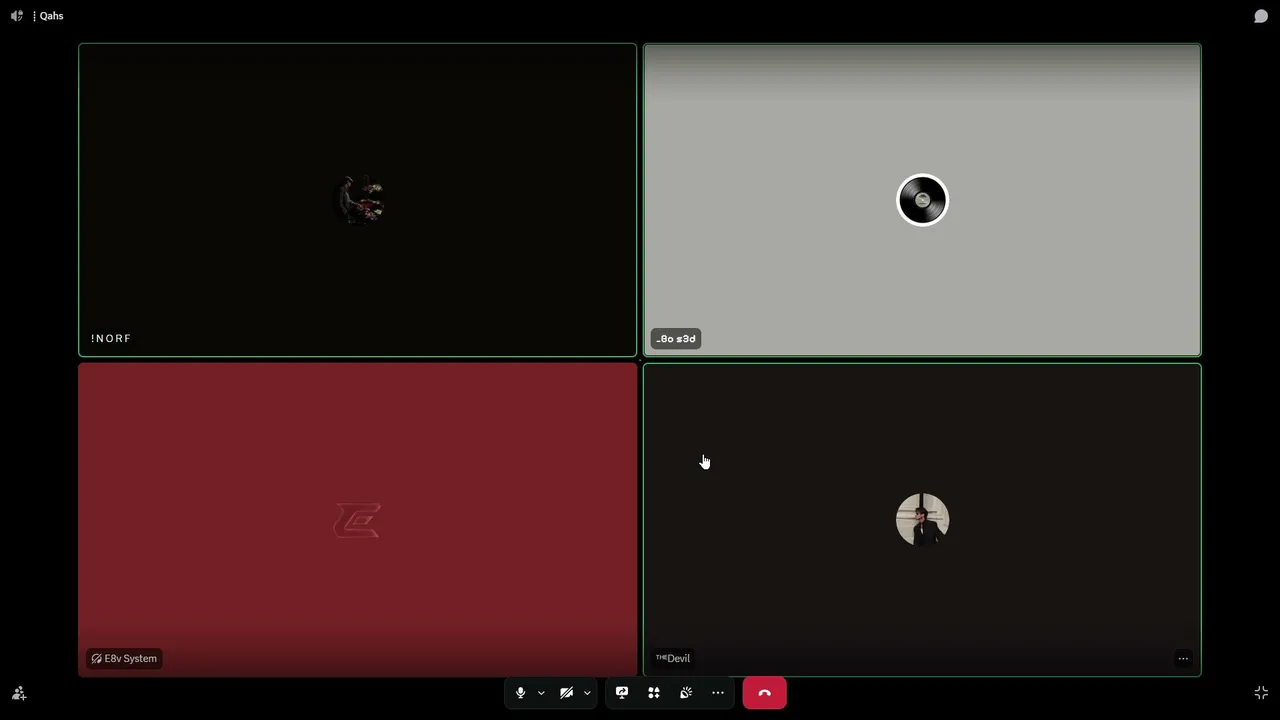Click the mirrored name label on gray tile
The image size is (1280, 720).
point(676,339)
